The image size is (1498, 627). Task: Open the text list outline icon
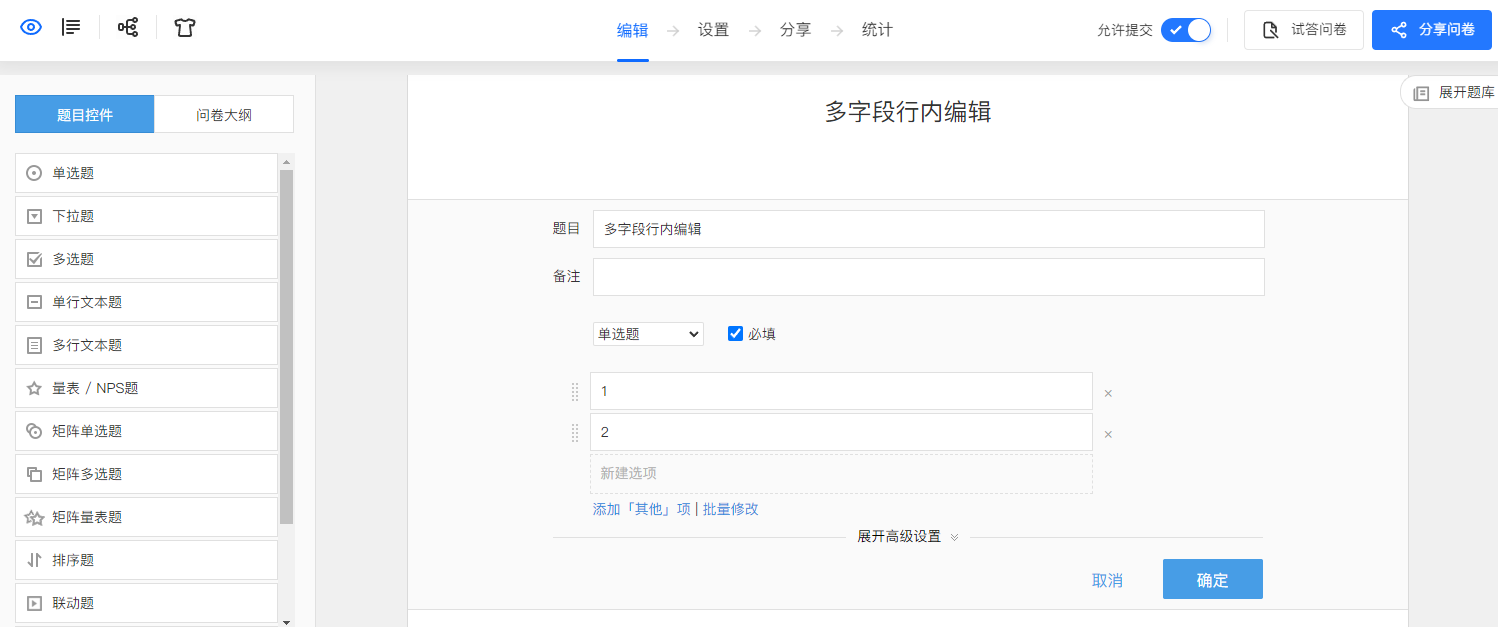click(x=71, y=27)
